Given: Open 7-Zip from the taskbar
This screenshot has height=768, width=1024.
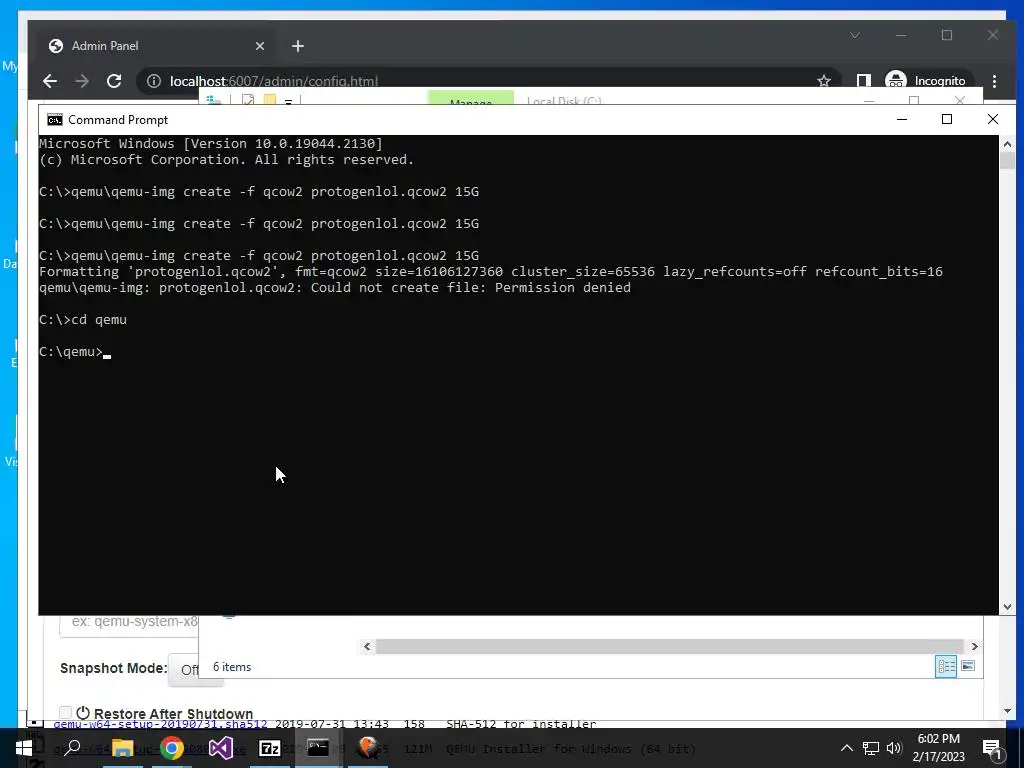Looking at the screenshot, I should (270, 748).
